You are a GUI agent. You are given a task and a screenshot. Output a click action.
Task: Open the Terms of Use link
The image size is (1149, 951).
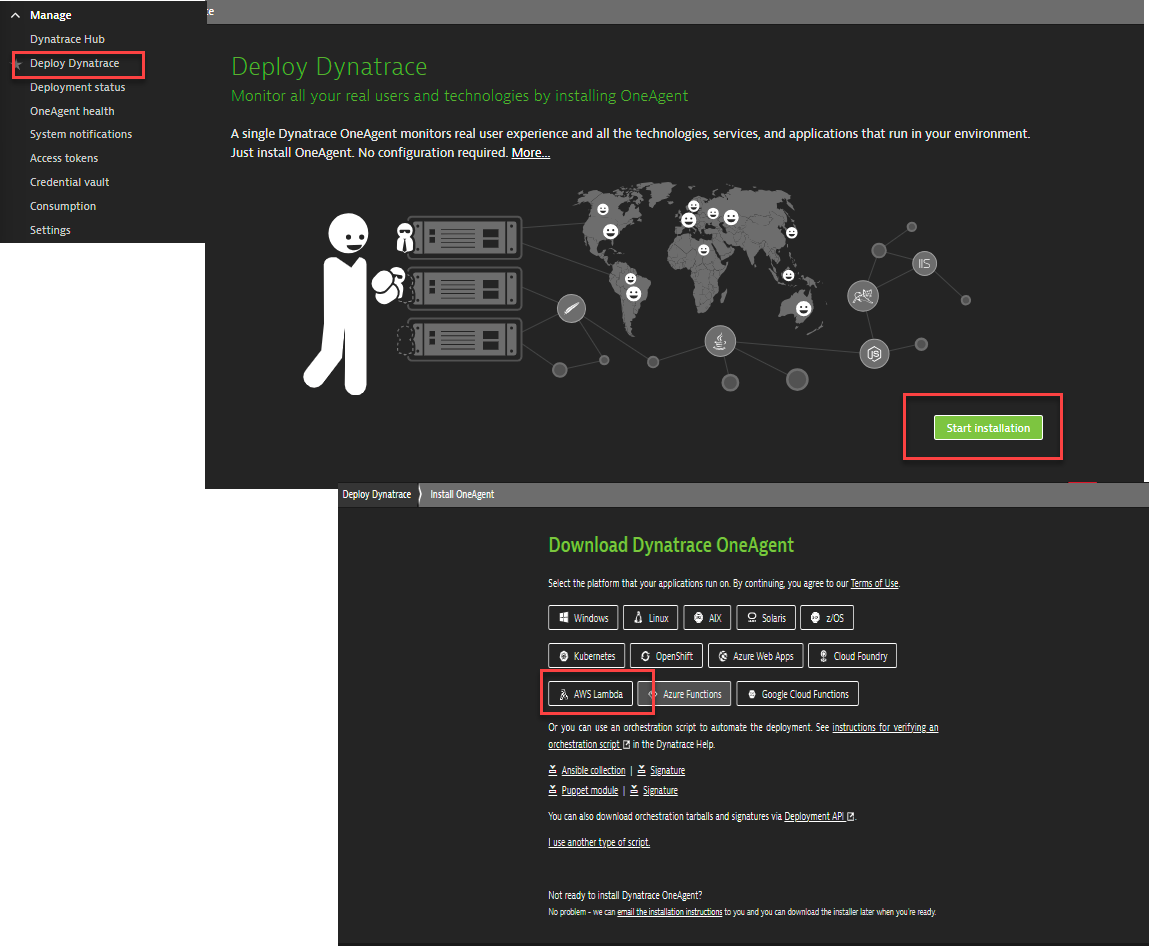coord(874,584)
